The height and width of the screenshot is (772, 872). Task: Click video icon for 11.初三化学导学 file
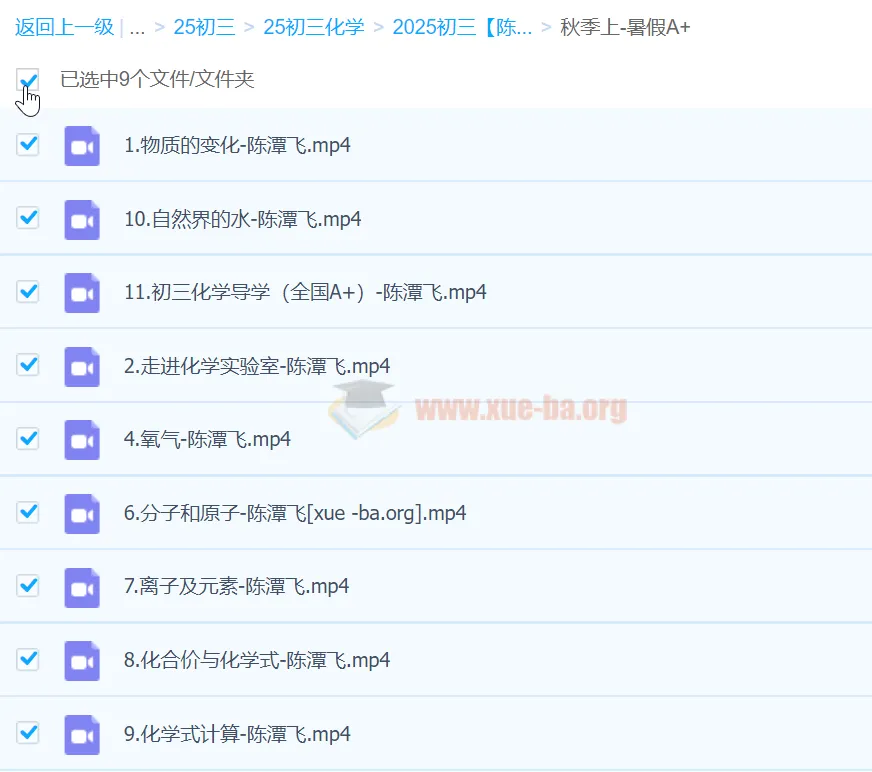tap(82, 293)
